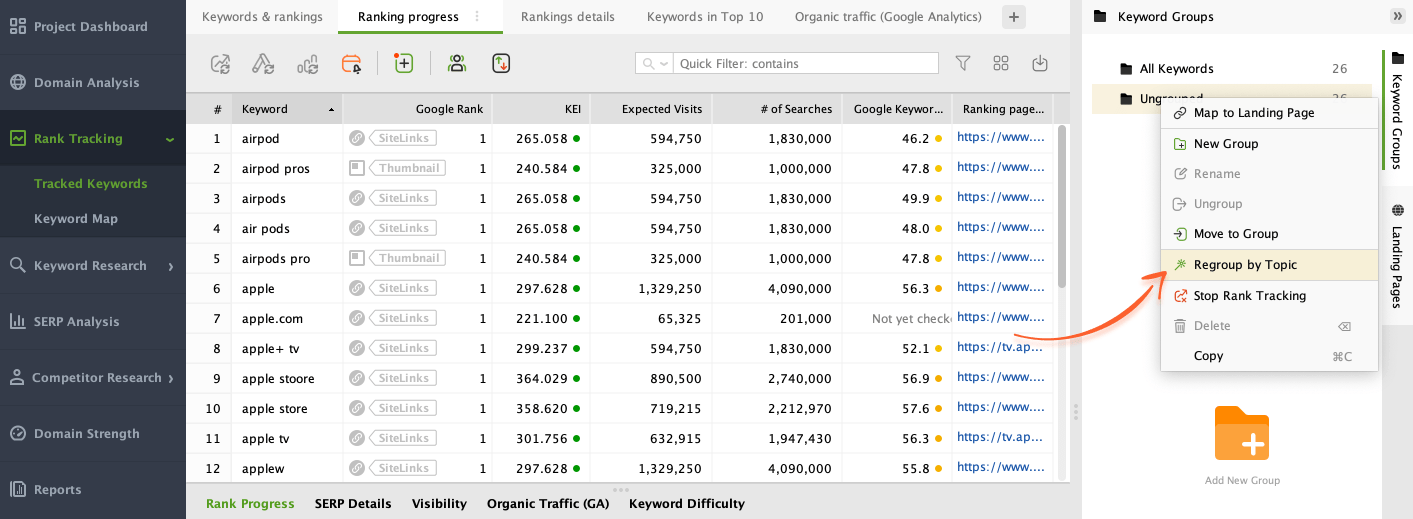Collapse the Rank Tracking sidebar section
The width and height of the screenshot is (1413, 519).
170,139
